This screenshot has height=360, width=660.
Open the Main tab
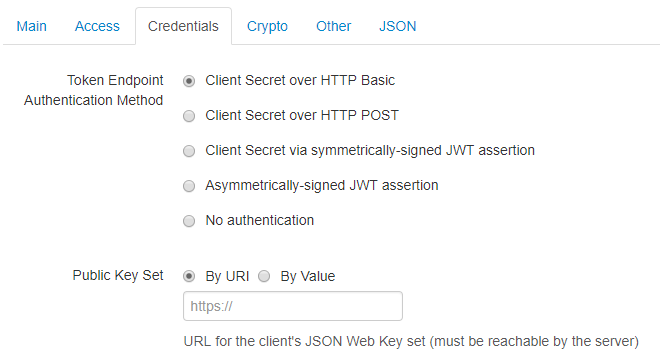click(32, 26)
